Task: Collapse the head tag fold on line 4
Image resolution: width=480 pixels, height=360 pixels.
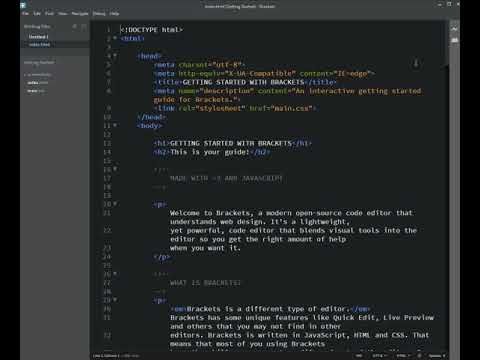Action: point(115,55)
